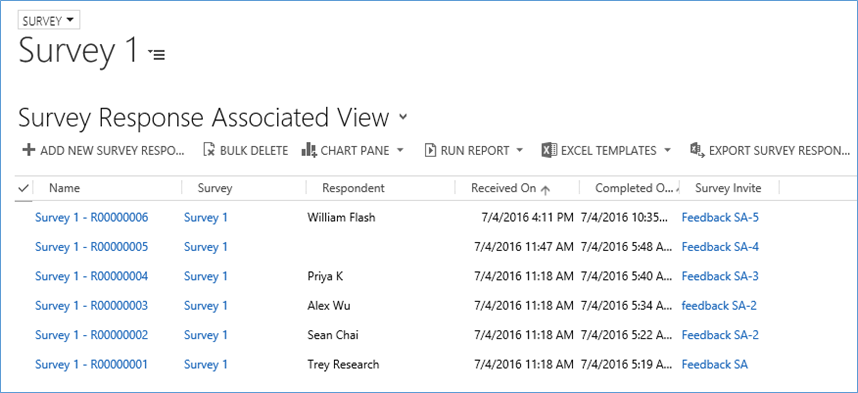Select respondent Alex Wu cell
Image resolution: width=858 pixels, height=393 pixels.
pos(329,305)
